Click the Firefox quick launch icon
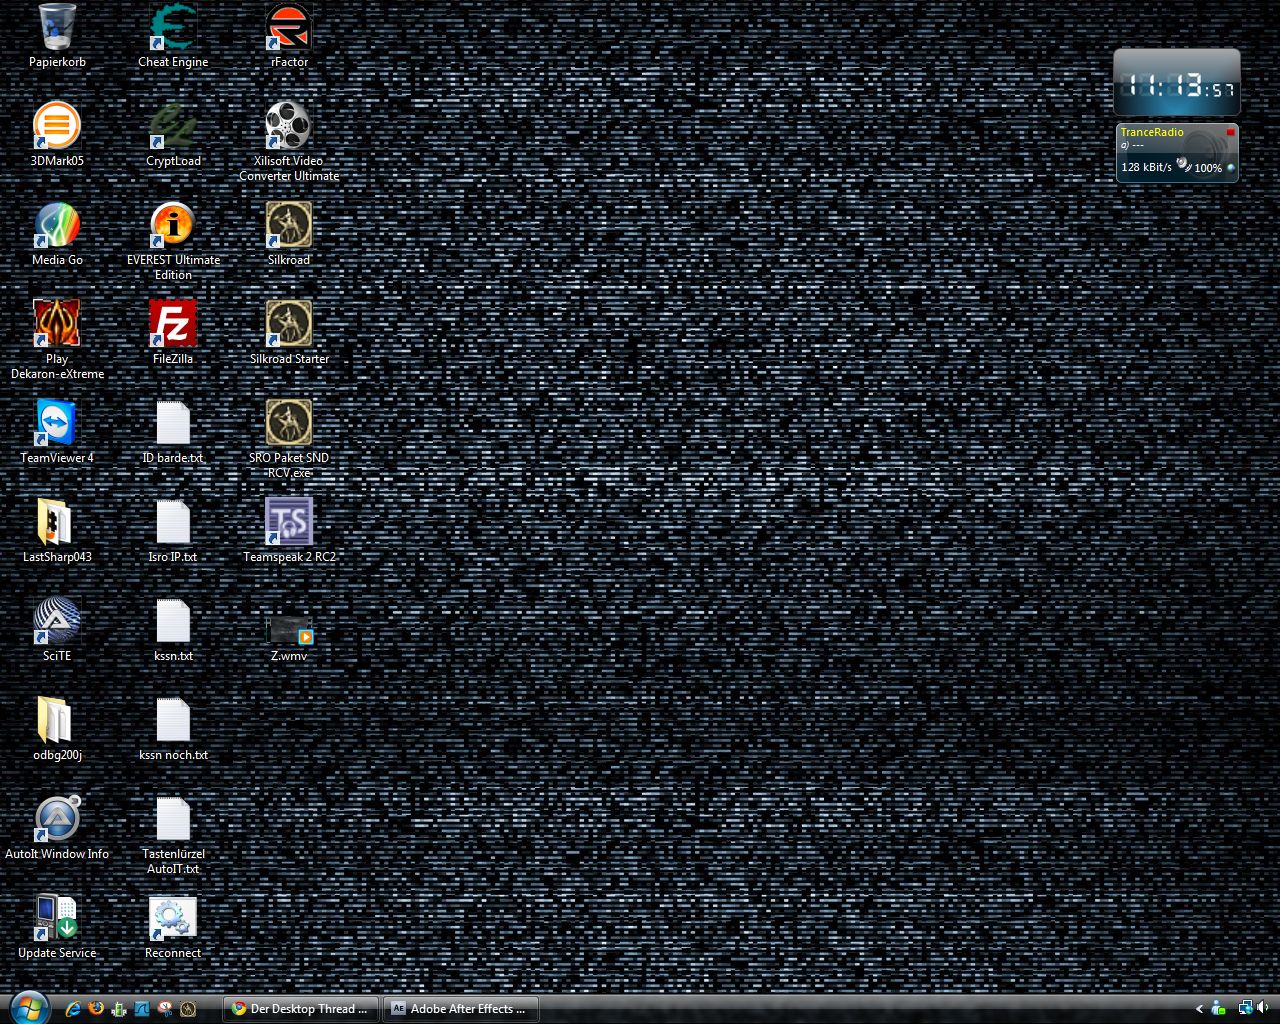 [x=96, y=1009]
